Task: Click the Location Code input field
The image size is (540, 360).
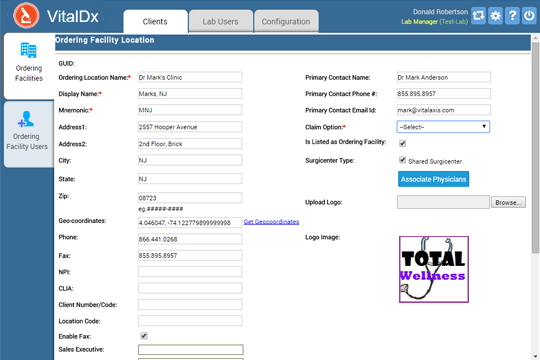Action: [190, 321]
